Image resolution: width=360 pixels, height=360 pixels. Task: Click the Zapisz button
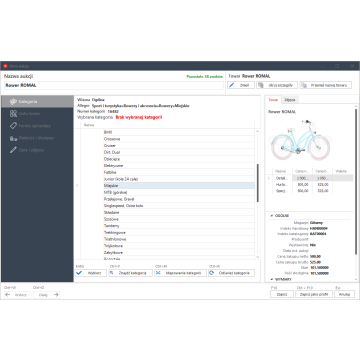282,294
